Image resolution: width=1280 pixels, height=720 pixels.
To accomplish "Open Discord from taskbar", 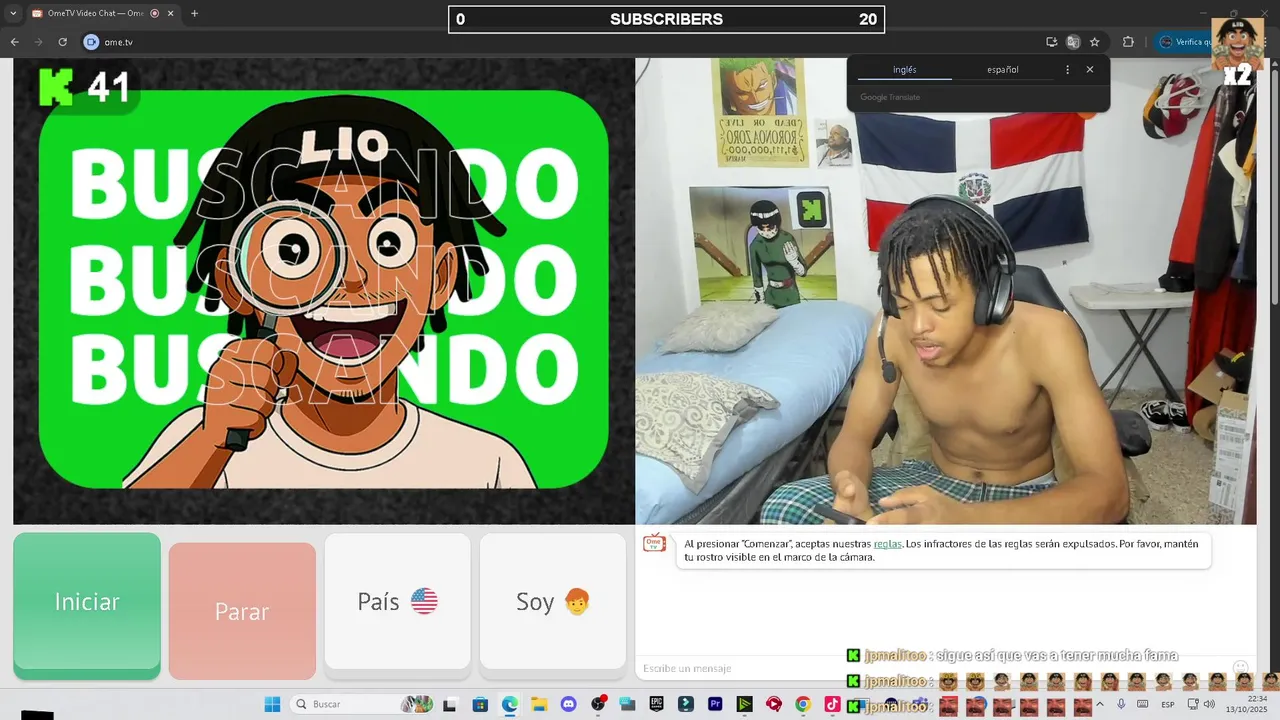I will (568, 704).
